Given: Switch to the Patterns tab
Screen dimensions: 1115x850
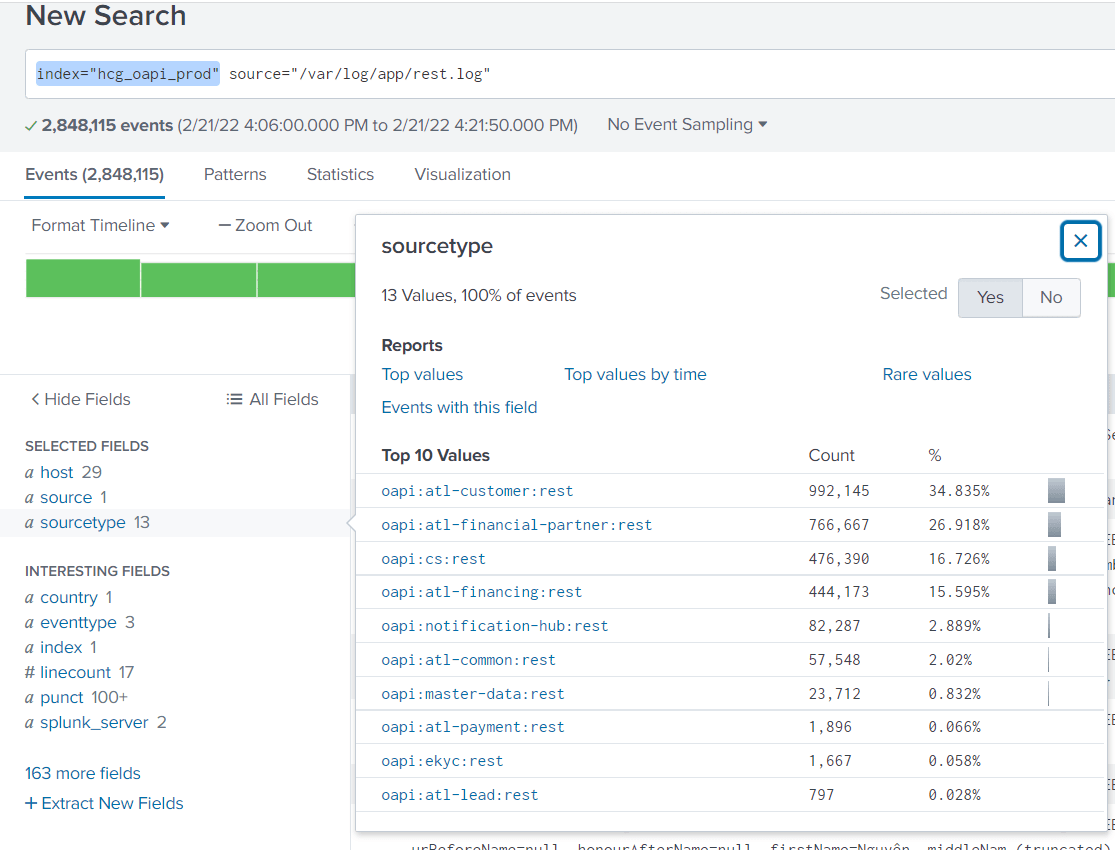Looking at the screenshot, I should (x=234, y=174).
